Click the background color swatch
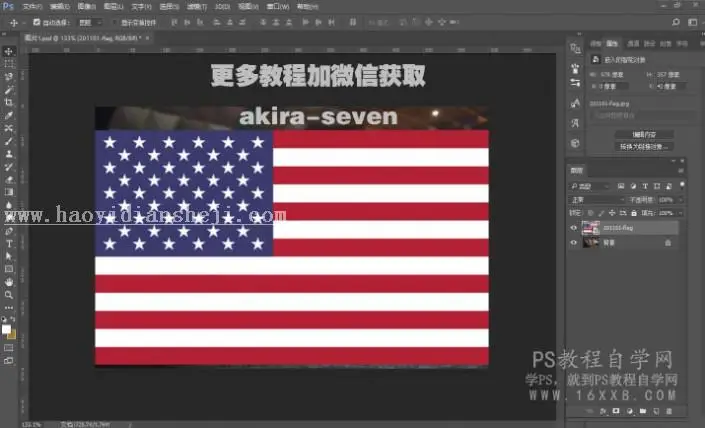The image size is (705, 428). click(12, 335)
